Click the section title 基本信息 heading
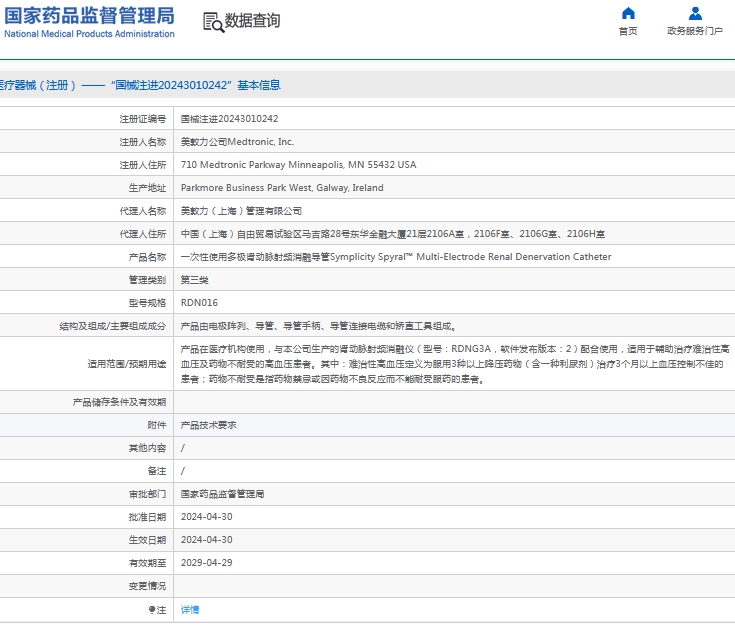Image resolution: width=735 pixels, height=631 pixels. [x=259, y=85]
